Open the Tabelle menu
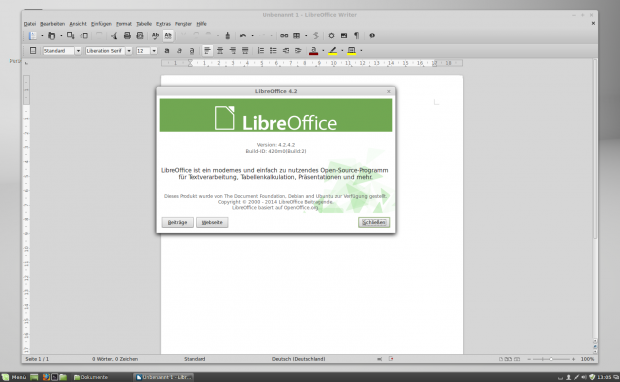Screen dimensions: 620x382 [x=144, y=24]
